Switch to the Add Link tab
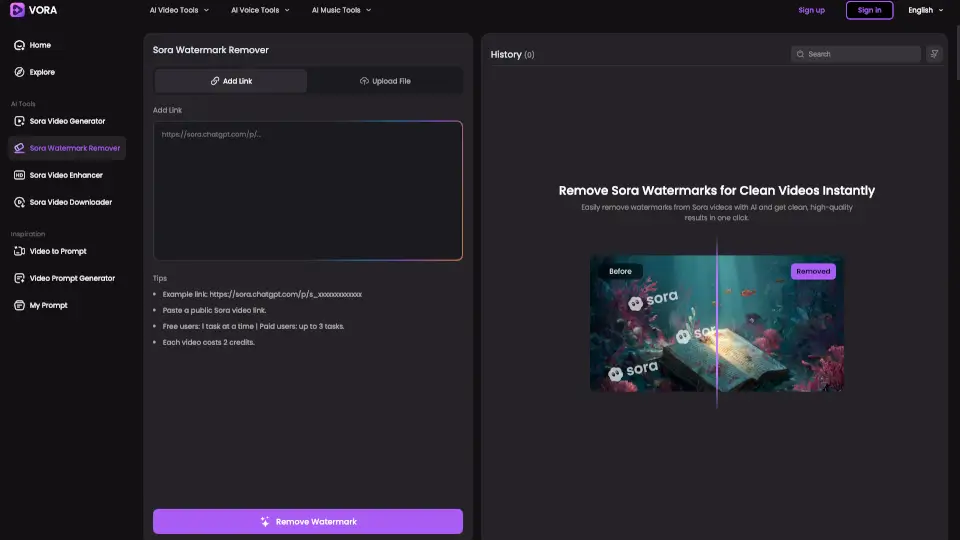 (231, 81)
